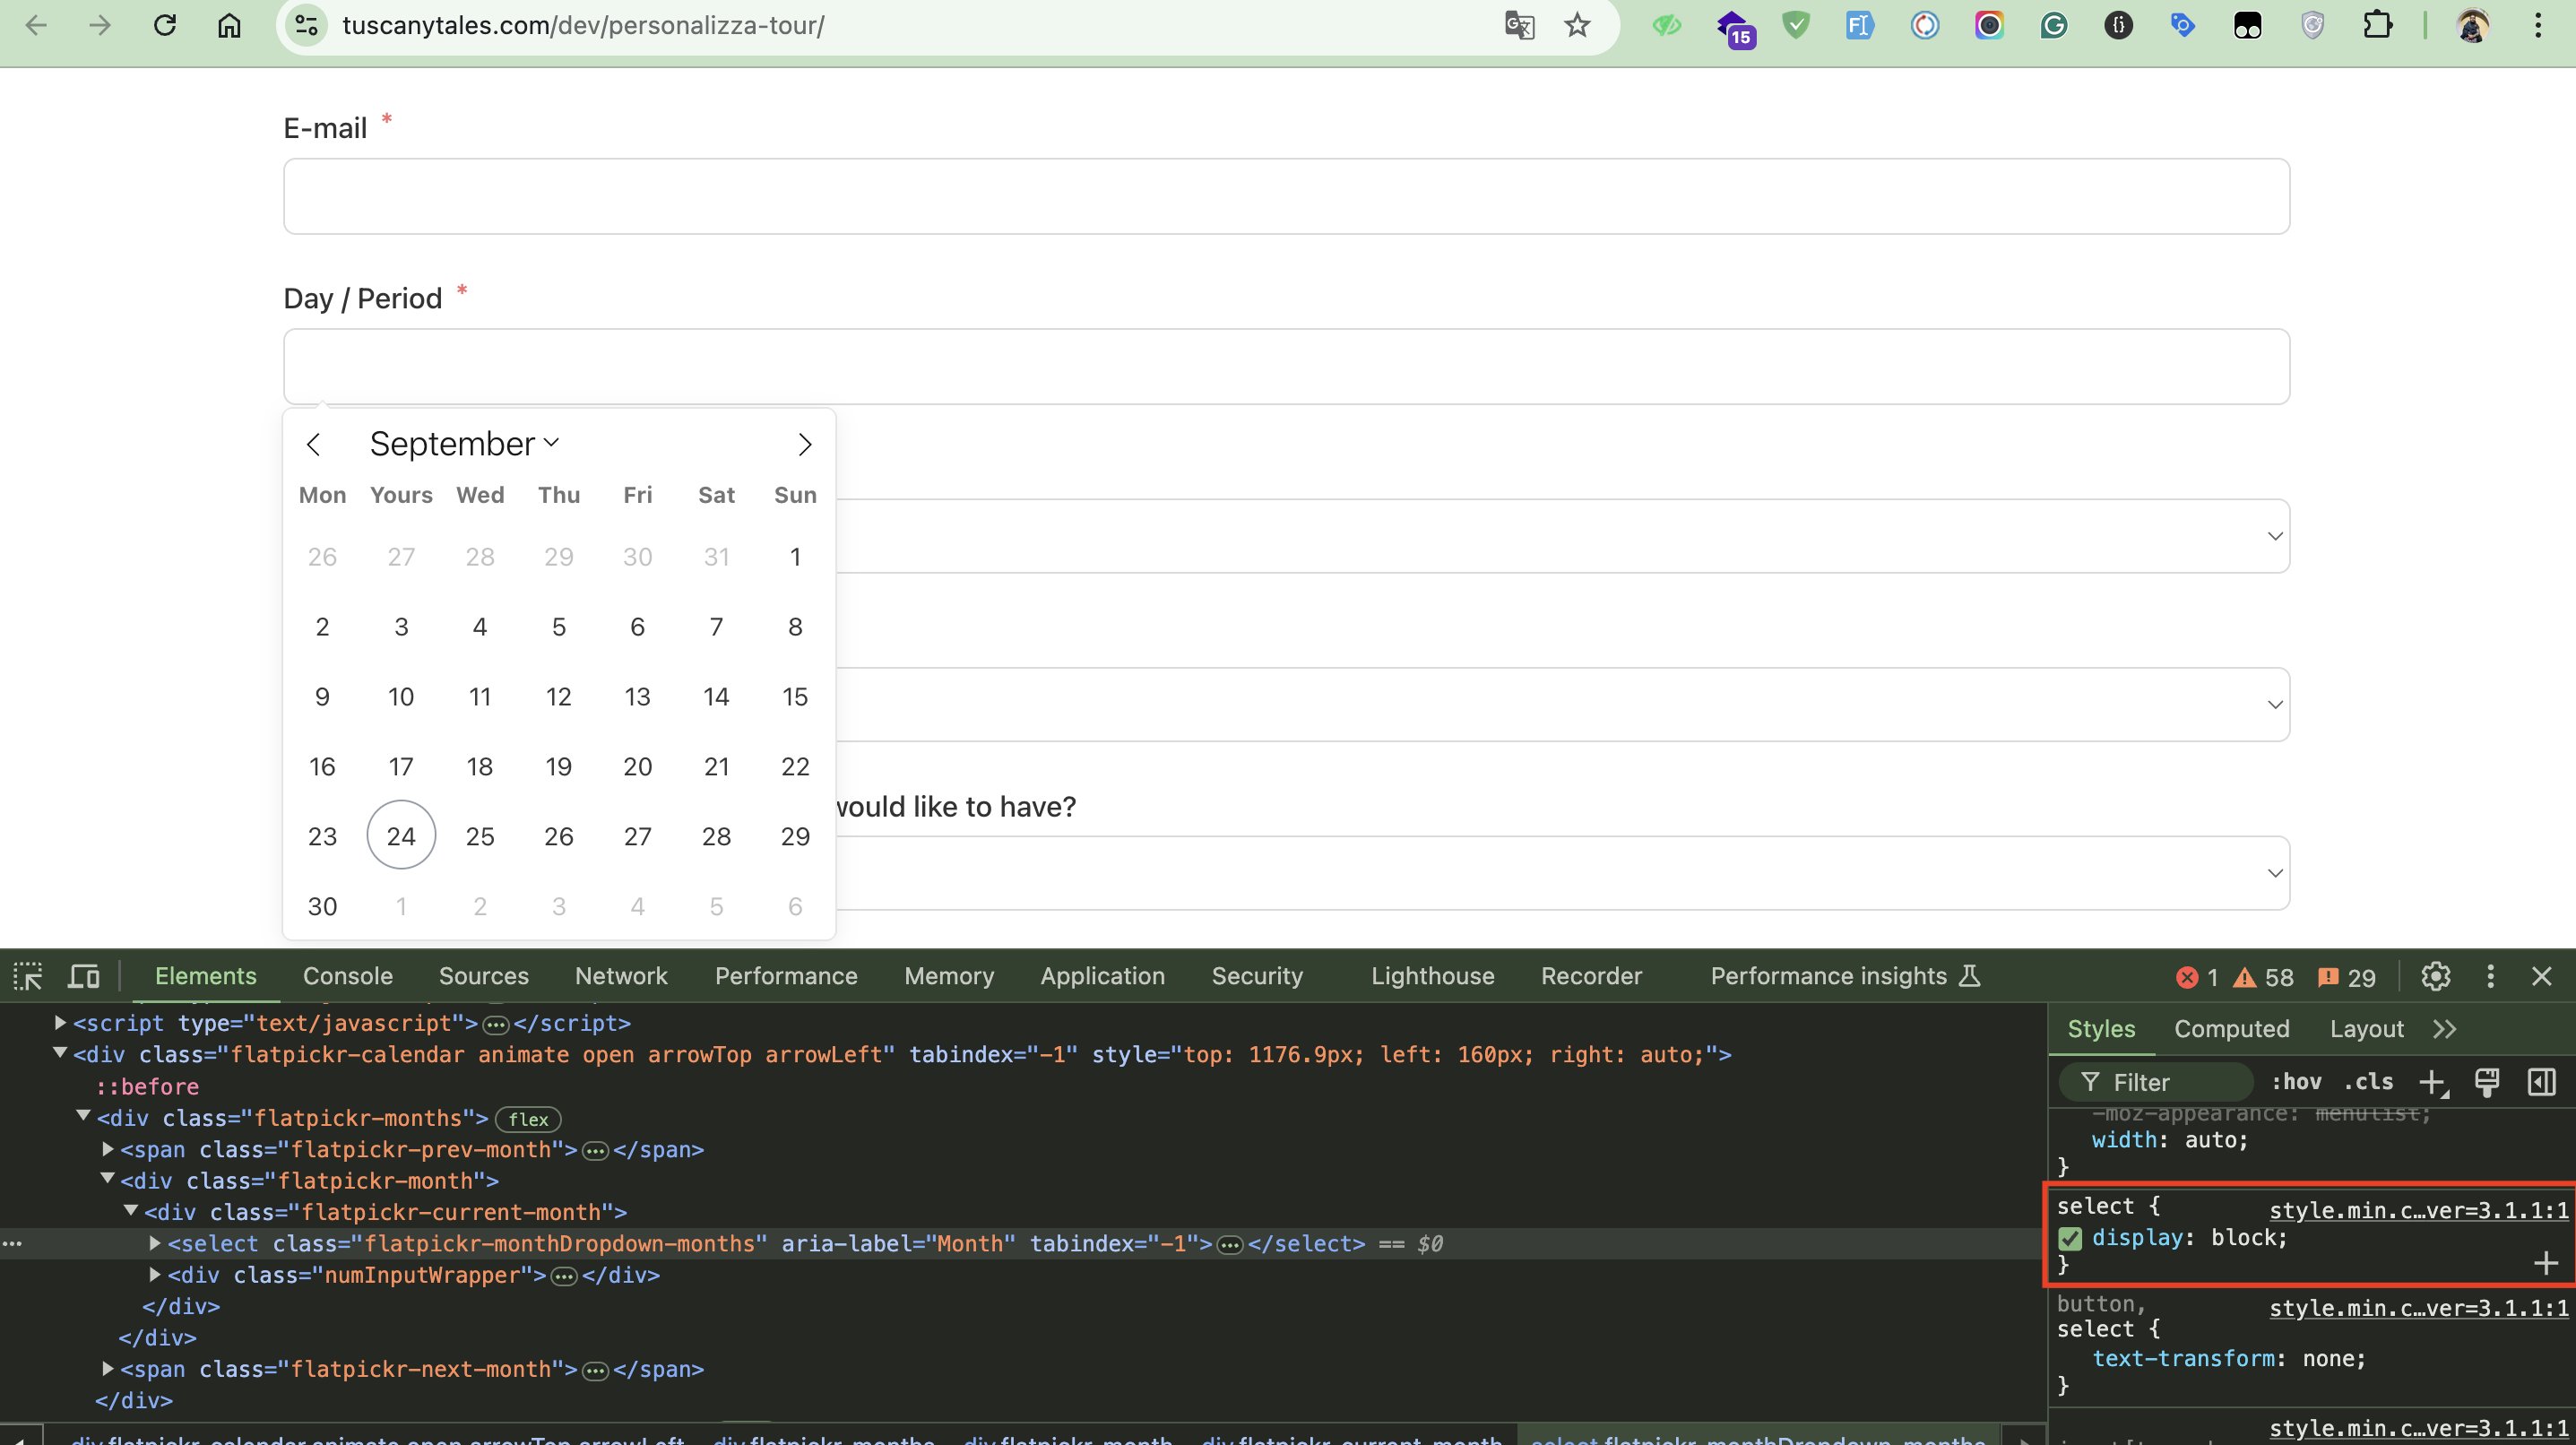Switch to the Computed pane tab

2231,1029
